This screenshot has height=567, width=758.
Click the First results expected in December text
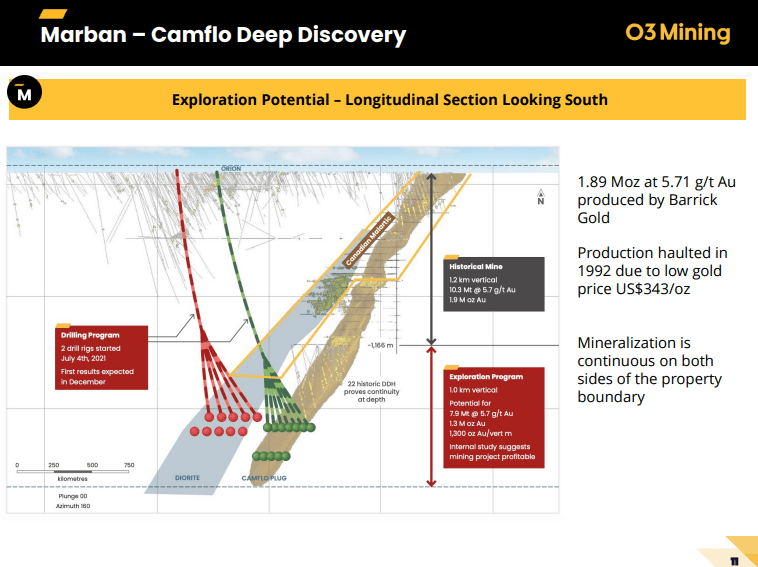[97, 377]
